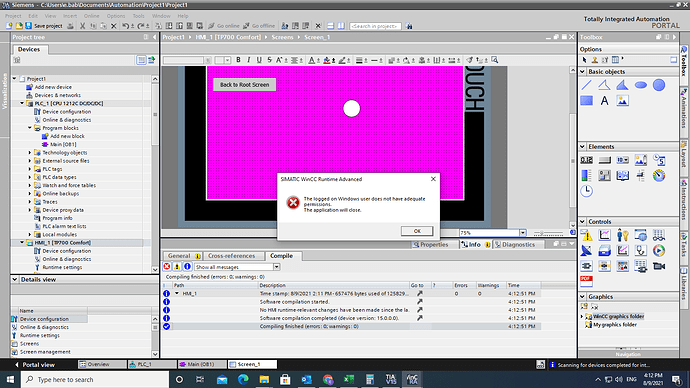This screenshot has height=388, width=690.
Task: Open the Online menu
Action: (92, 16)
